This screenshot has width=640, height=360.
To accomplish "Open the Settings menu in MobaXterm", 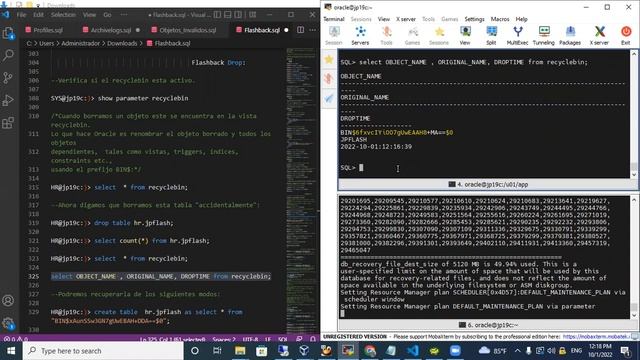I will (x=474, y=19).
